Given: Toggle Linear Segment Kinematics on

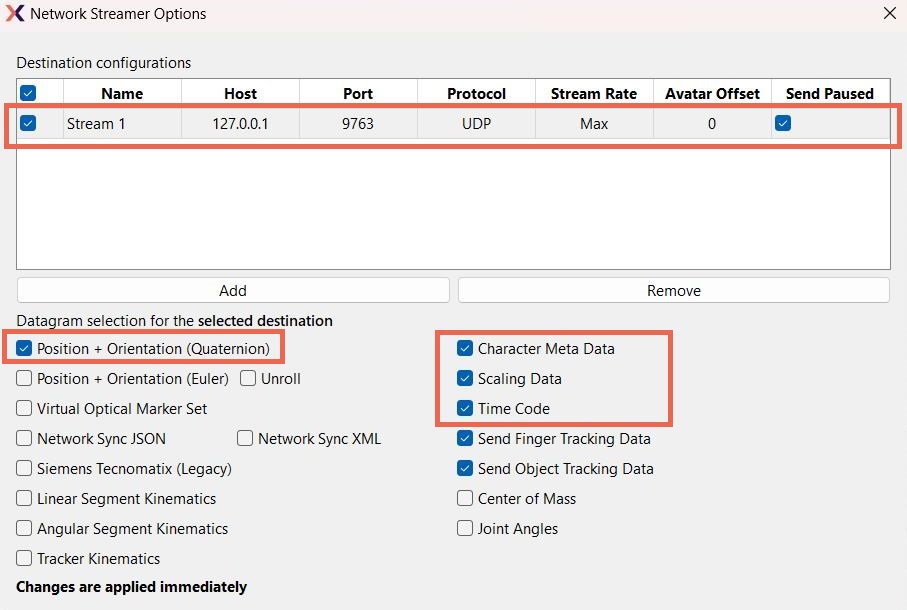Looking at the screenshot, I should pos(25,499).
